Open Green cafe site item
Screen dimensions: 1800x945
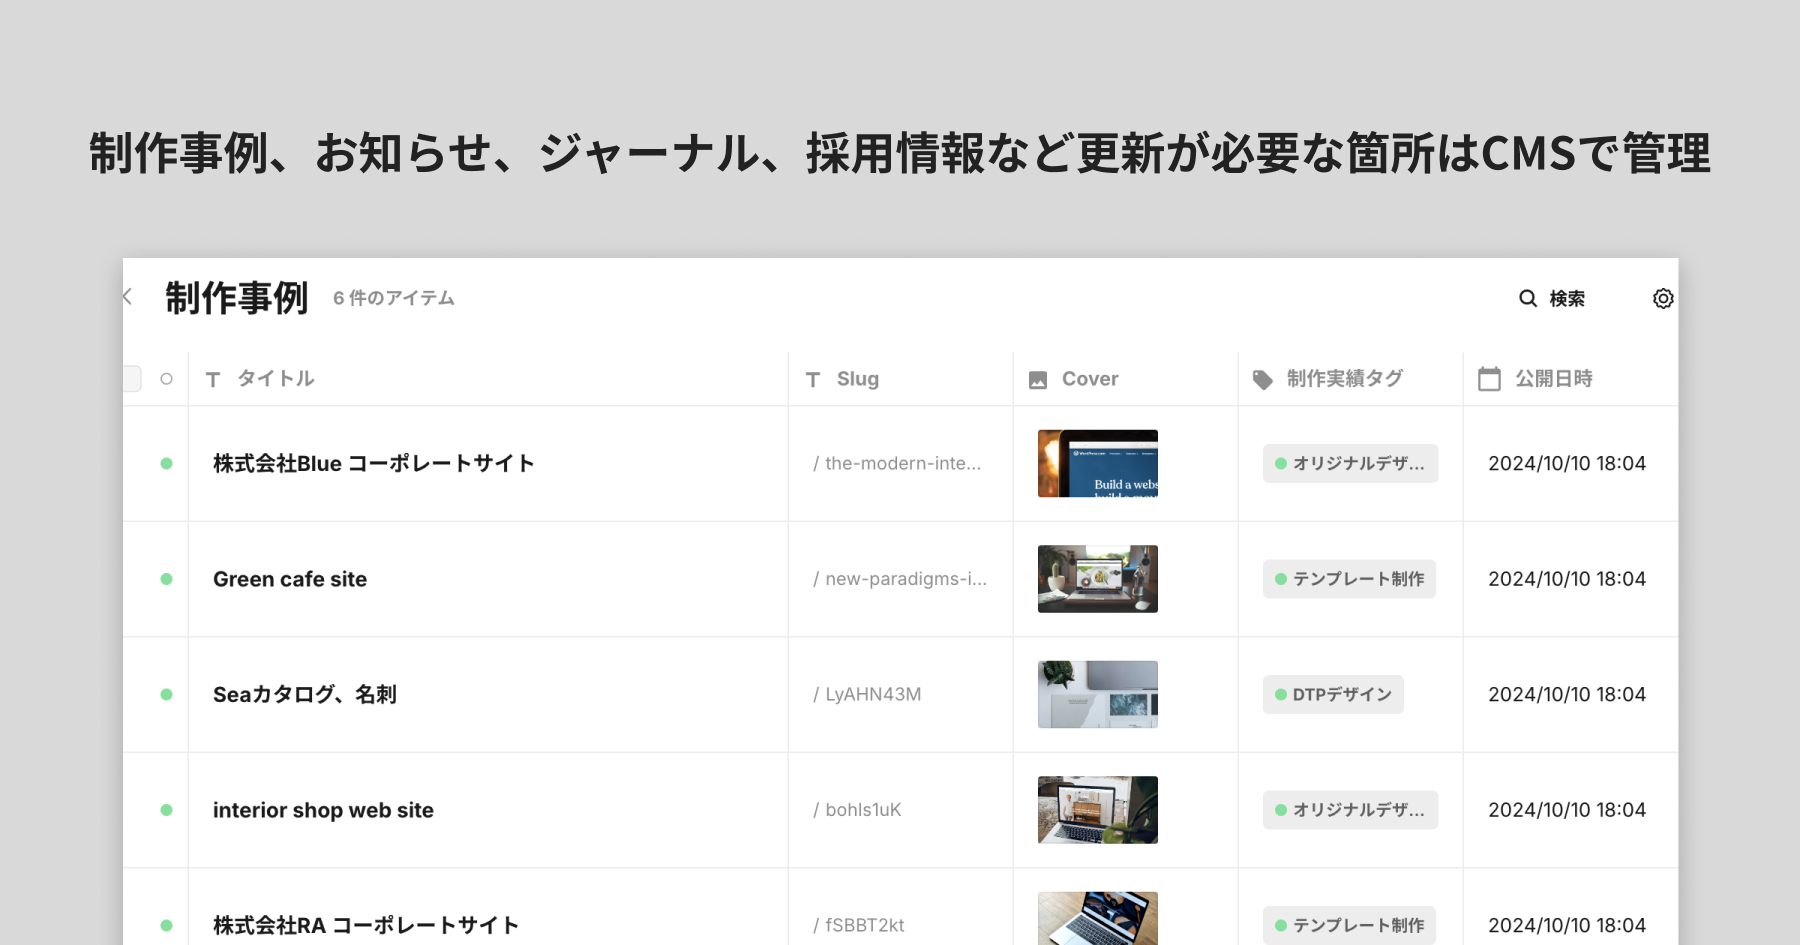[x=290, y=579]
